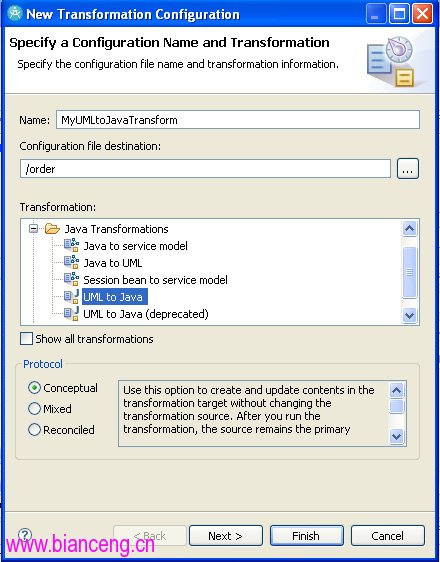Viewport: 440px width, 562px height.
Task: Maximize the New Transformation Configuration dialog
Action: pos(399,14)
